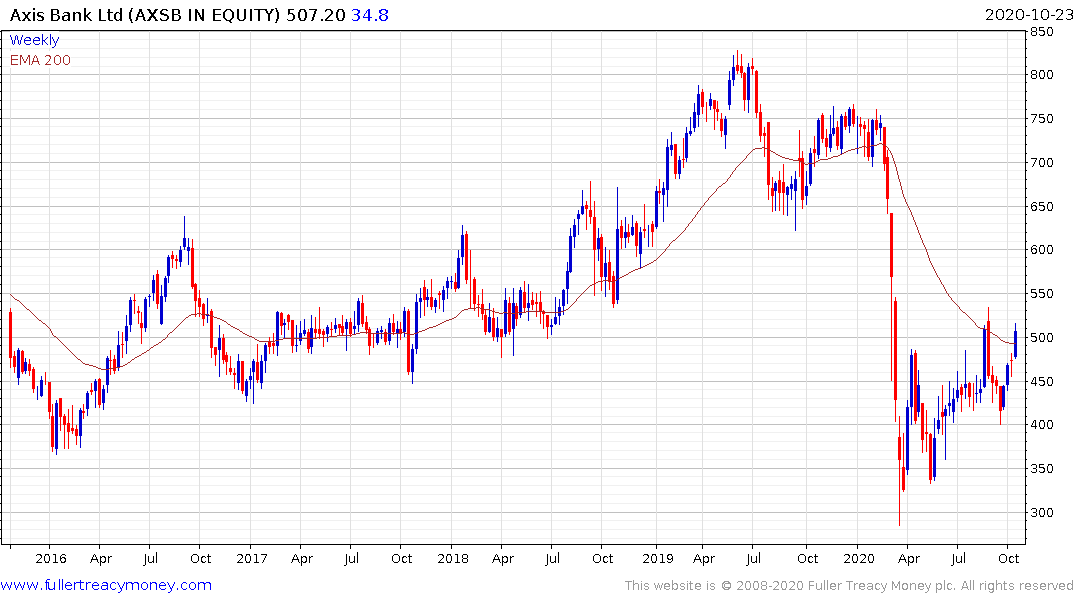The height and width of the screenshot is (600, 1075).
Task: Click the 2016 year axis label
Action: click(x=51, y=558)
